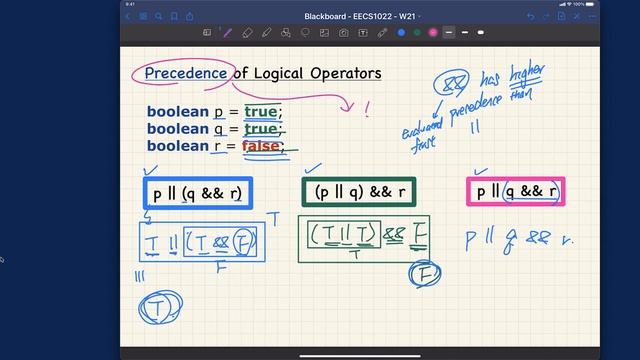This screenshot has width=640, height=360.
Task: Select the Shapes tool
Action: pos(286,33)
